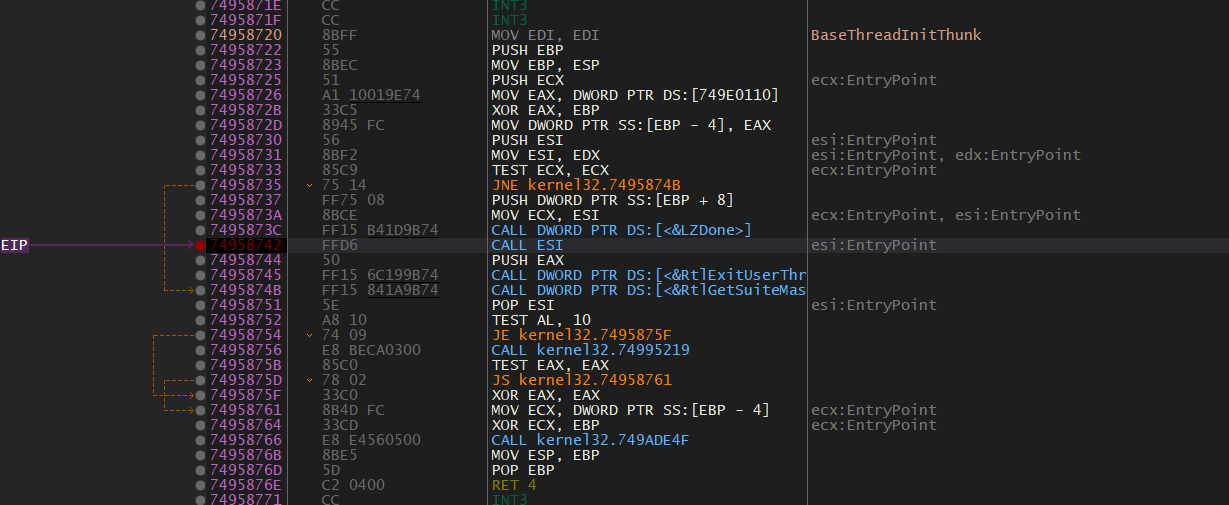
Task: Select the MOV EBP, ESP instruction
Action: tap(545, 65)
